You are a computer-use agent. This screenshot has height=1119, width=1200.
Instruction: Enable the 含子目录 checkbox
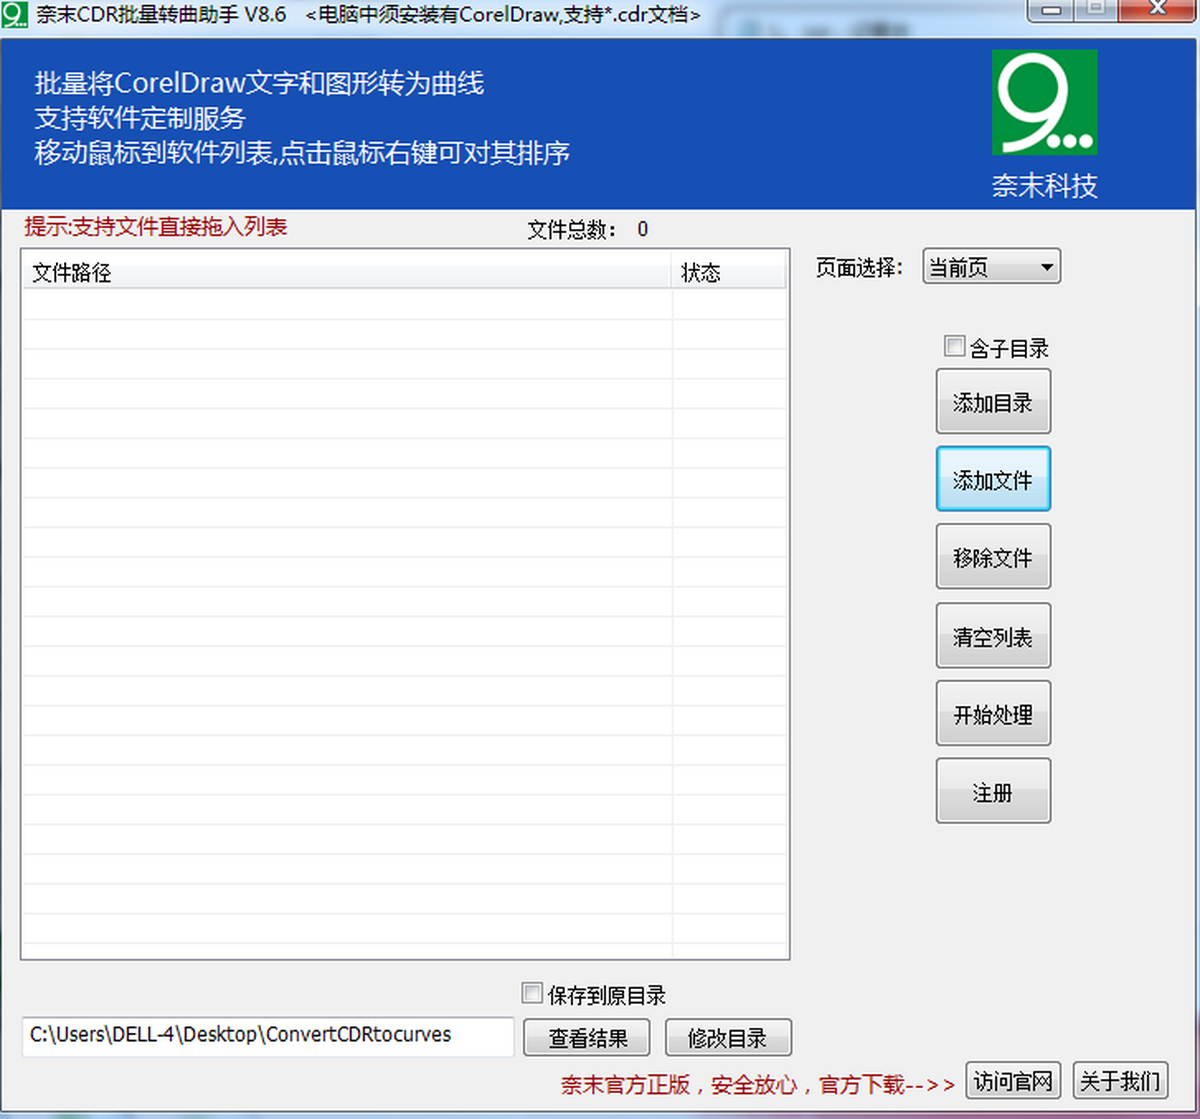click(954, 347)
